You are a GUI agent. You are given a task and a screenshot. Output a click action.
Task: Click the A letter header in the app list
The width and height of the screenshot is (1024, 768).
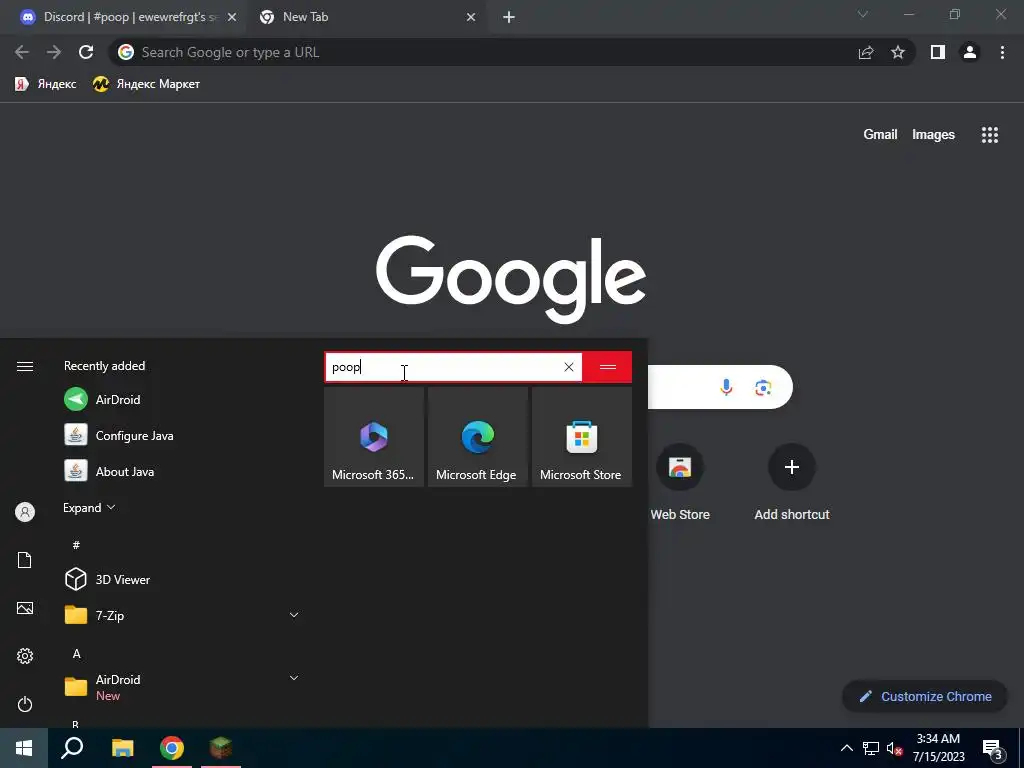(x=76, y=653)
